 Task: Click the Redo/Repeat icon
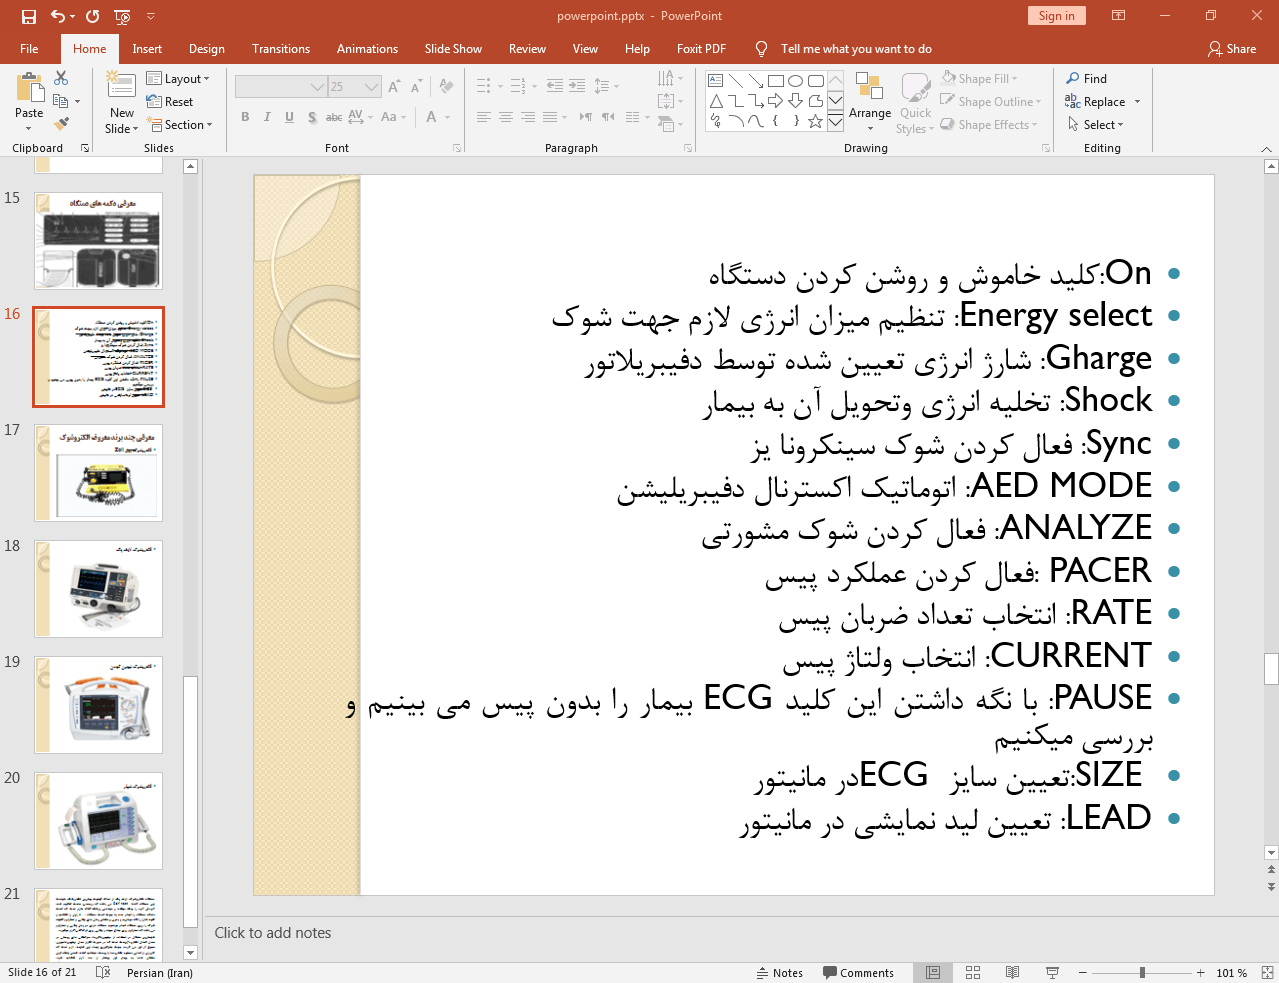click(93, 16)
